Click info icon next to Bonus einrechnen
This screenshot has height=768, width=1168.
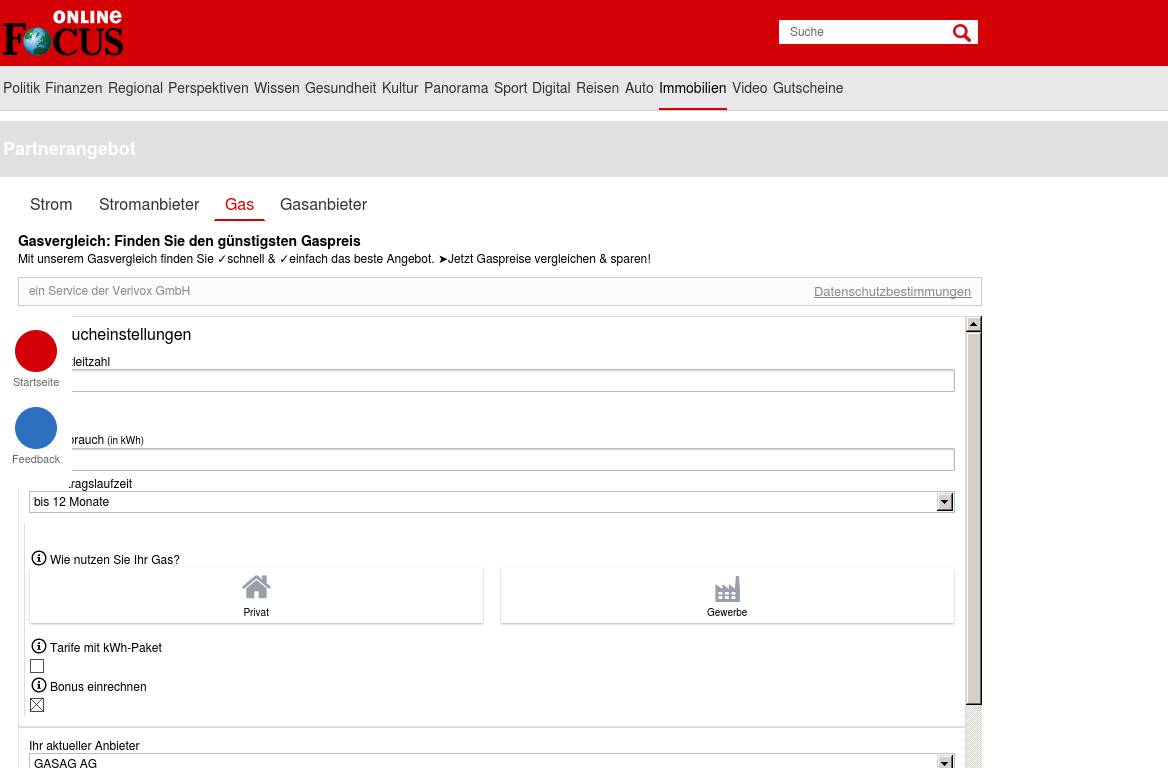point(39,686)
